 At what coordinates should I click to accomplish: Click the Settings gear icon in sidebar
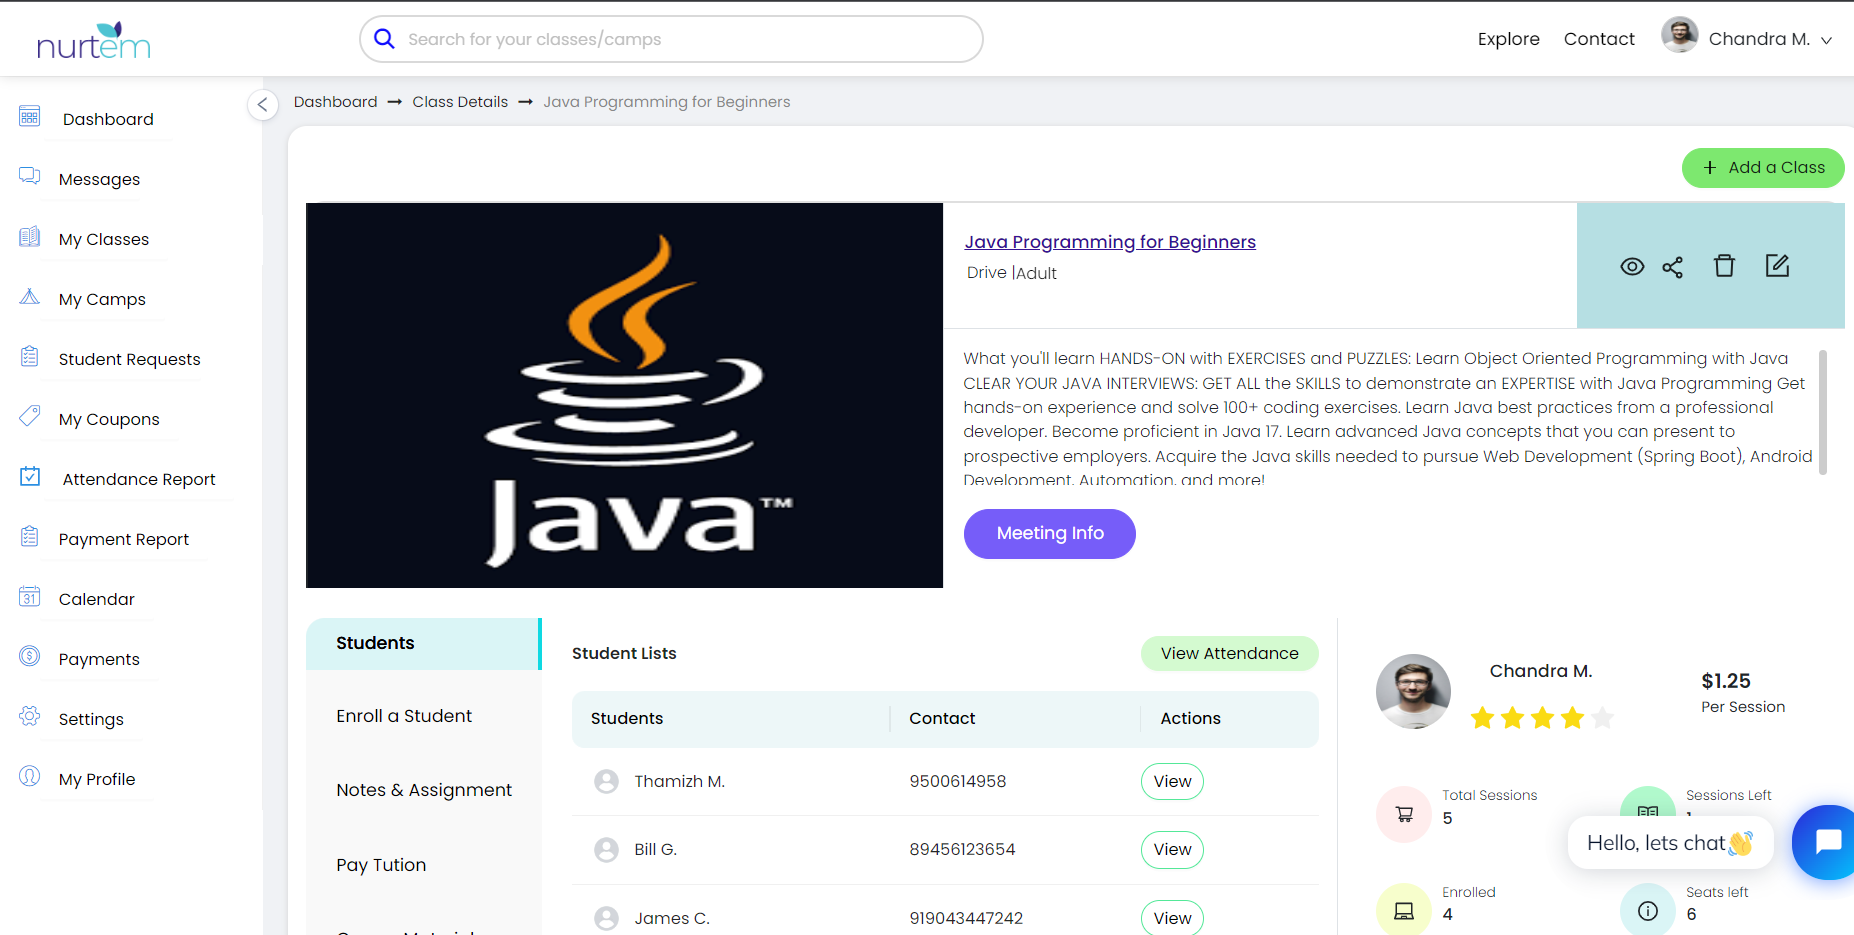click(x=30, y=716)
